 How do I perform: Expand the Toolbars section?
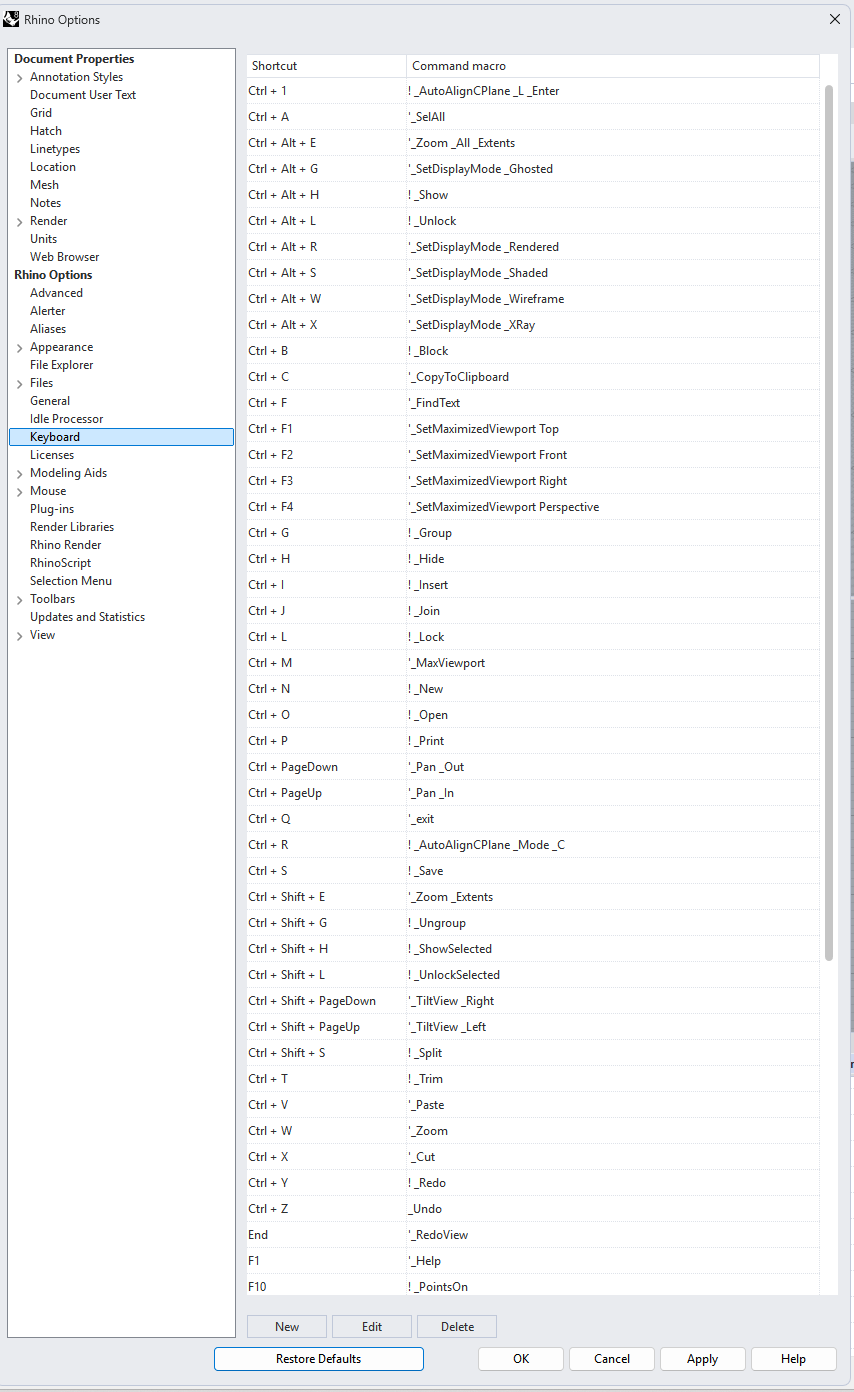pyautogui.click(x=19, y=598)
